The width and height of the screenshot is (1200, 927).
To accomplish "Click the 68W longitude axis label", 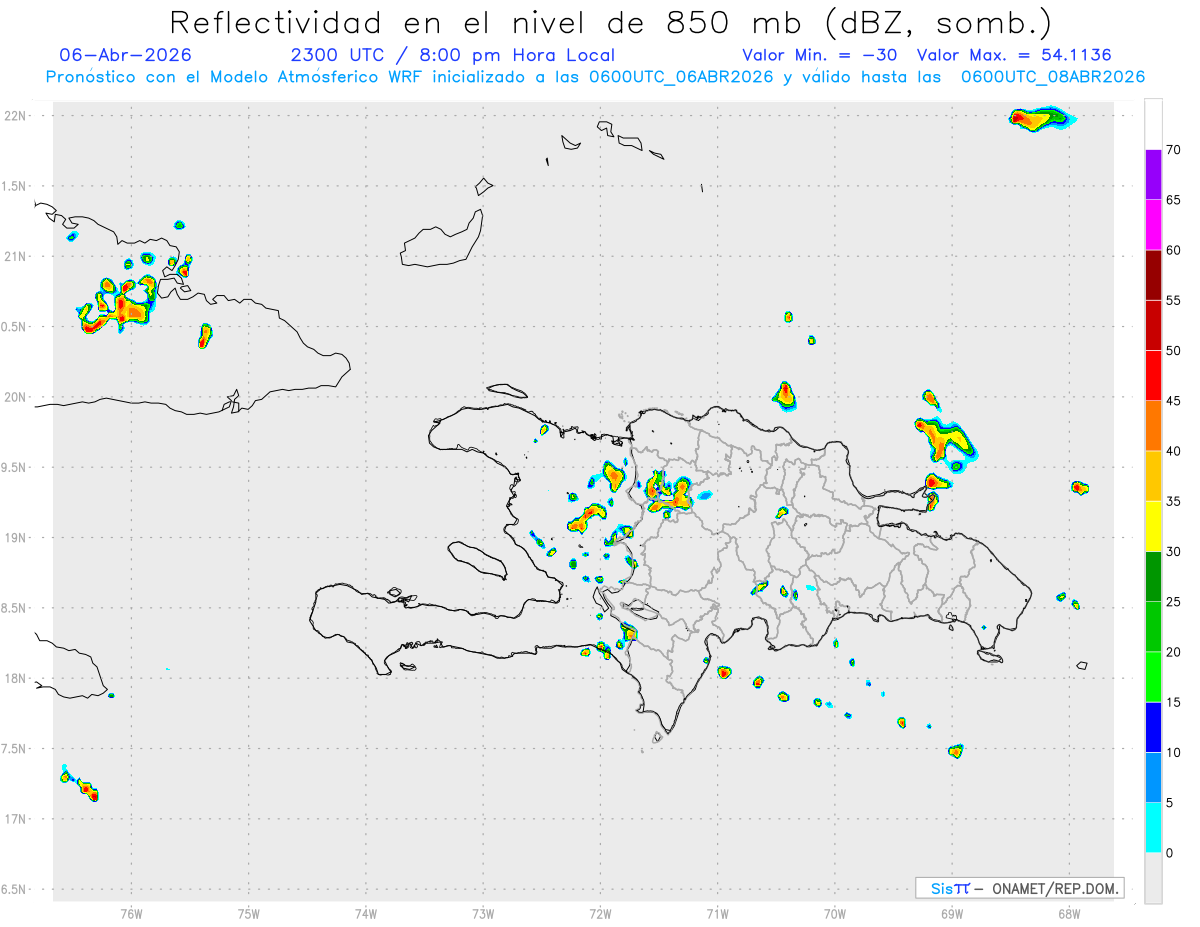I will 1068,912.
